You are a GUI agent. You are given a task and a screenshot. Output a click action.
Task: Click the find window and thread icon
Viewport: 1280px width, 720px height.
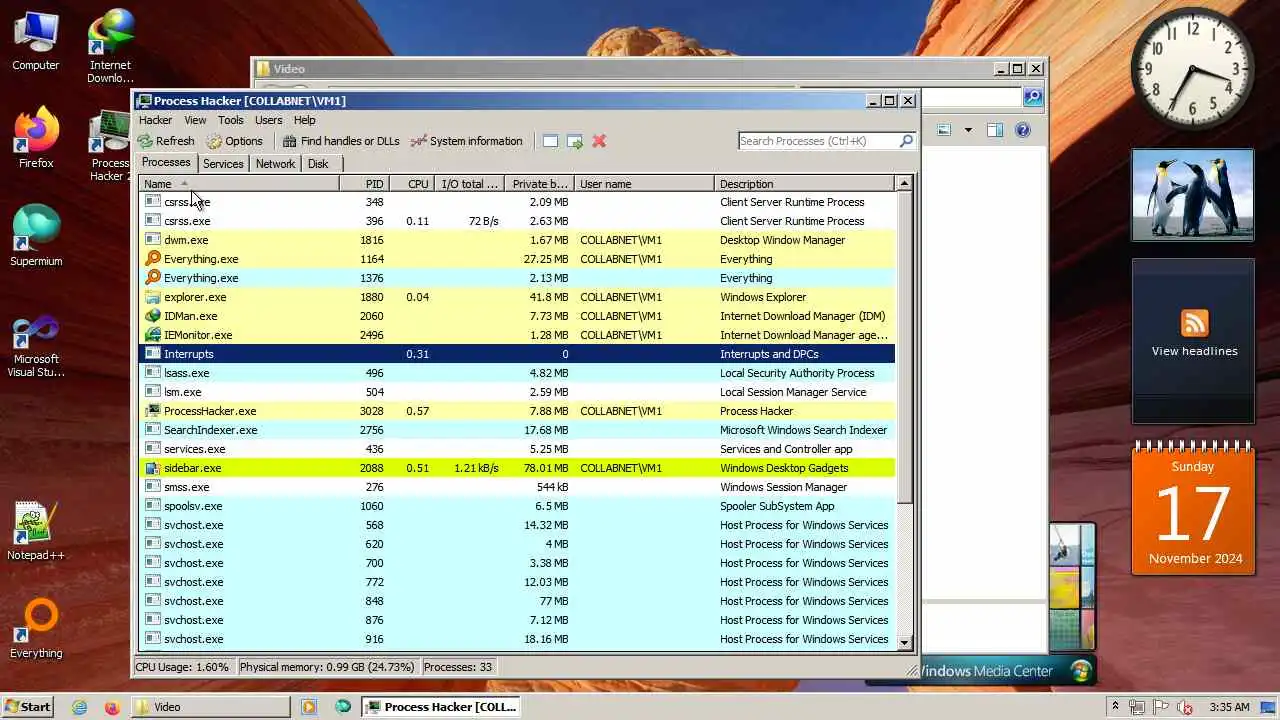click(x=575, y=141)
